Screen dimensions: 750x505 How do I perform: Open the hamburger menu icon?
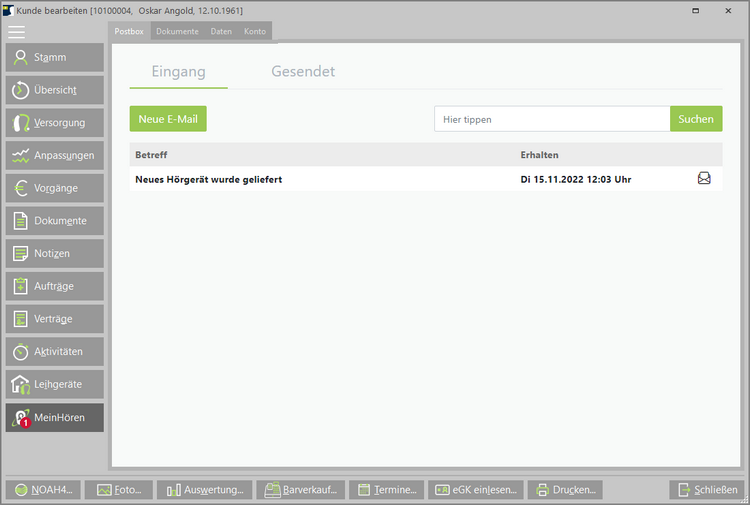point(17,32)
